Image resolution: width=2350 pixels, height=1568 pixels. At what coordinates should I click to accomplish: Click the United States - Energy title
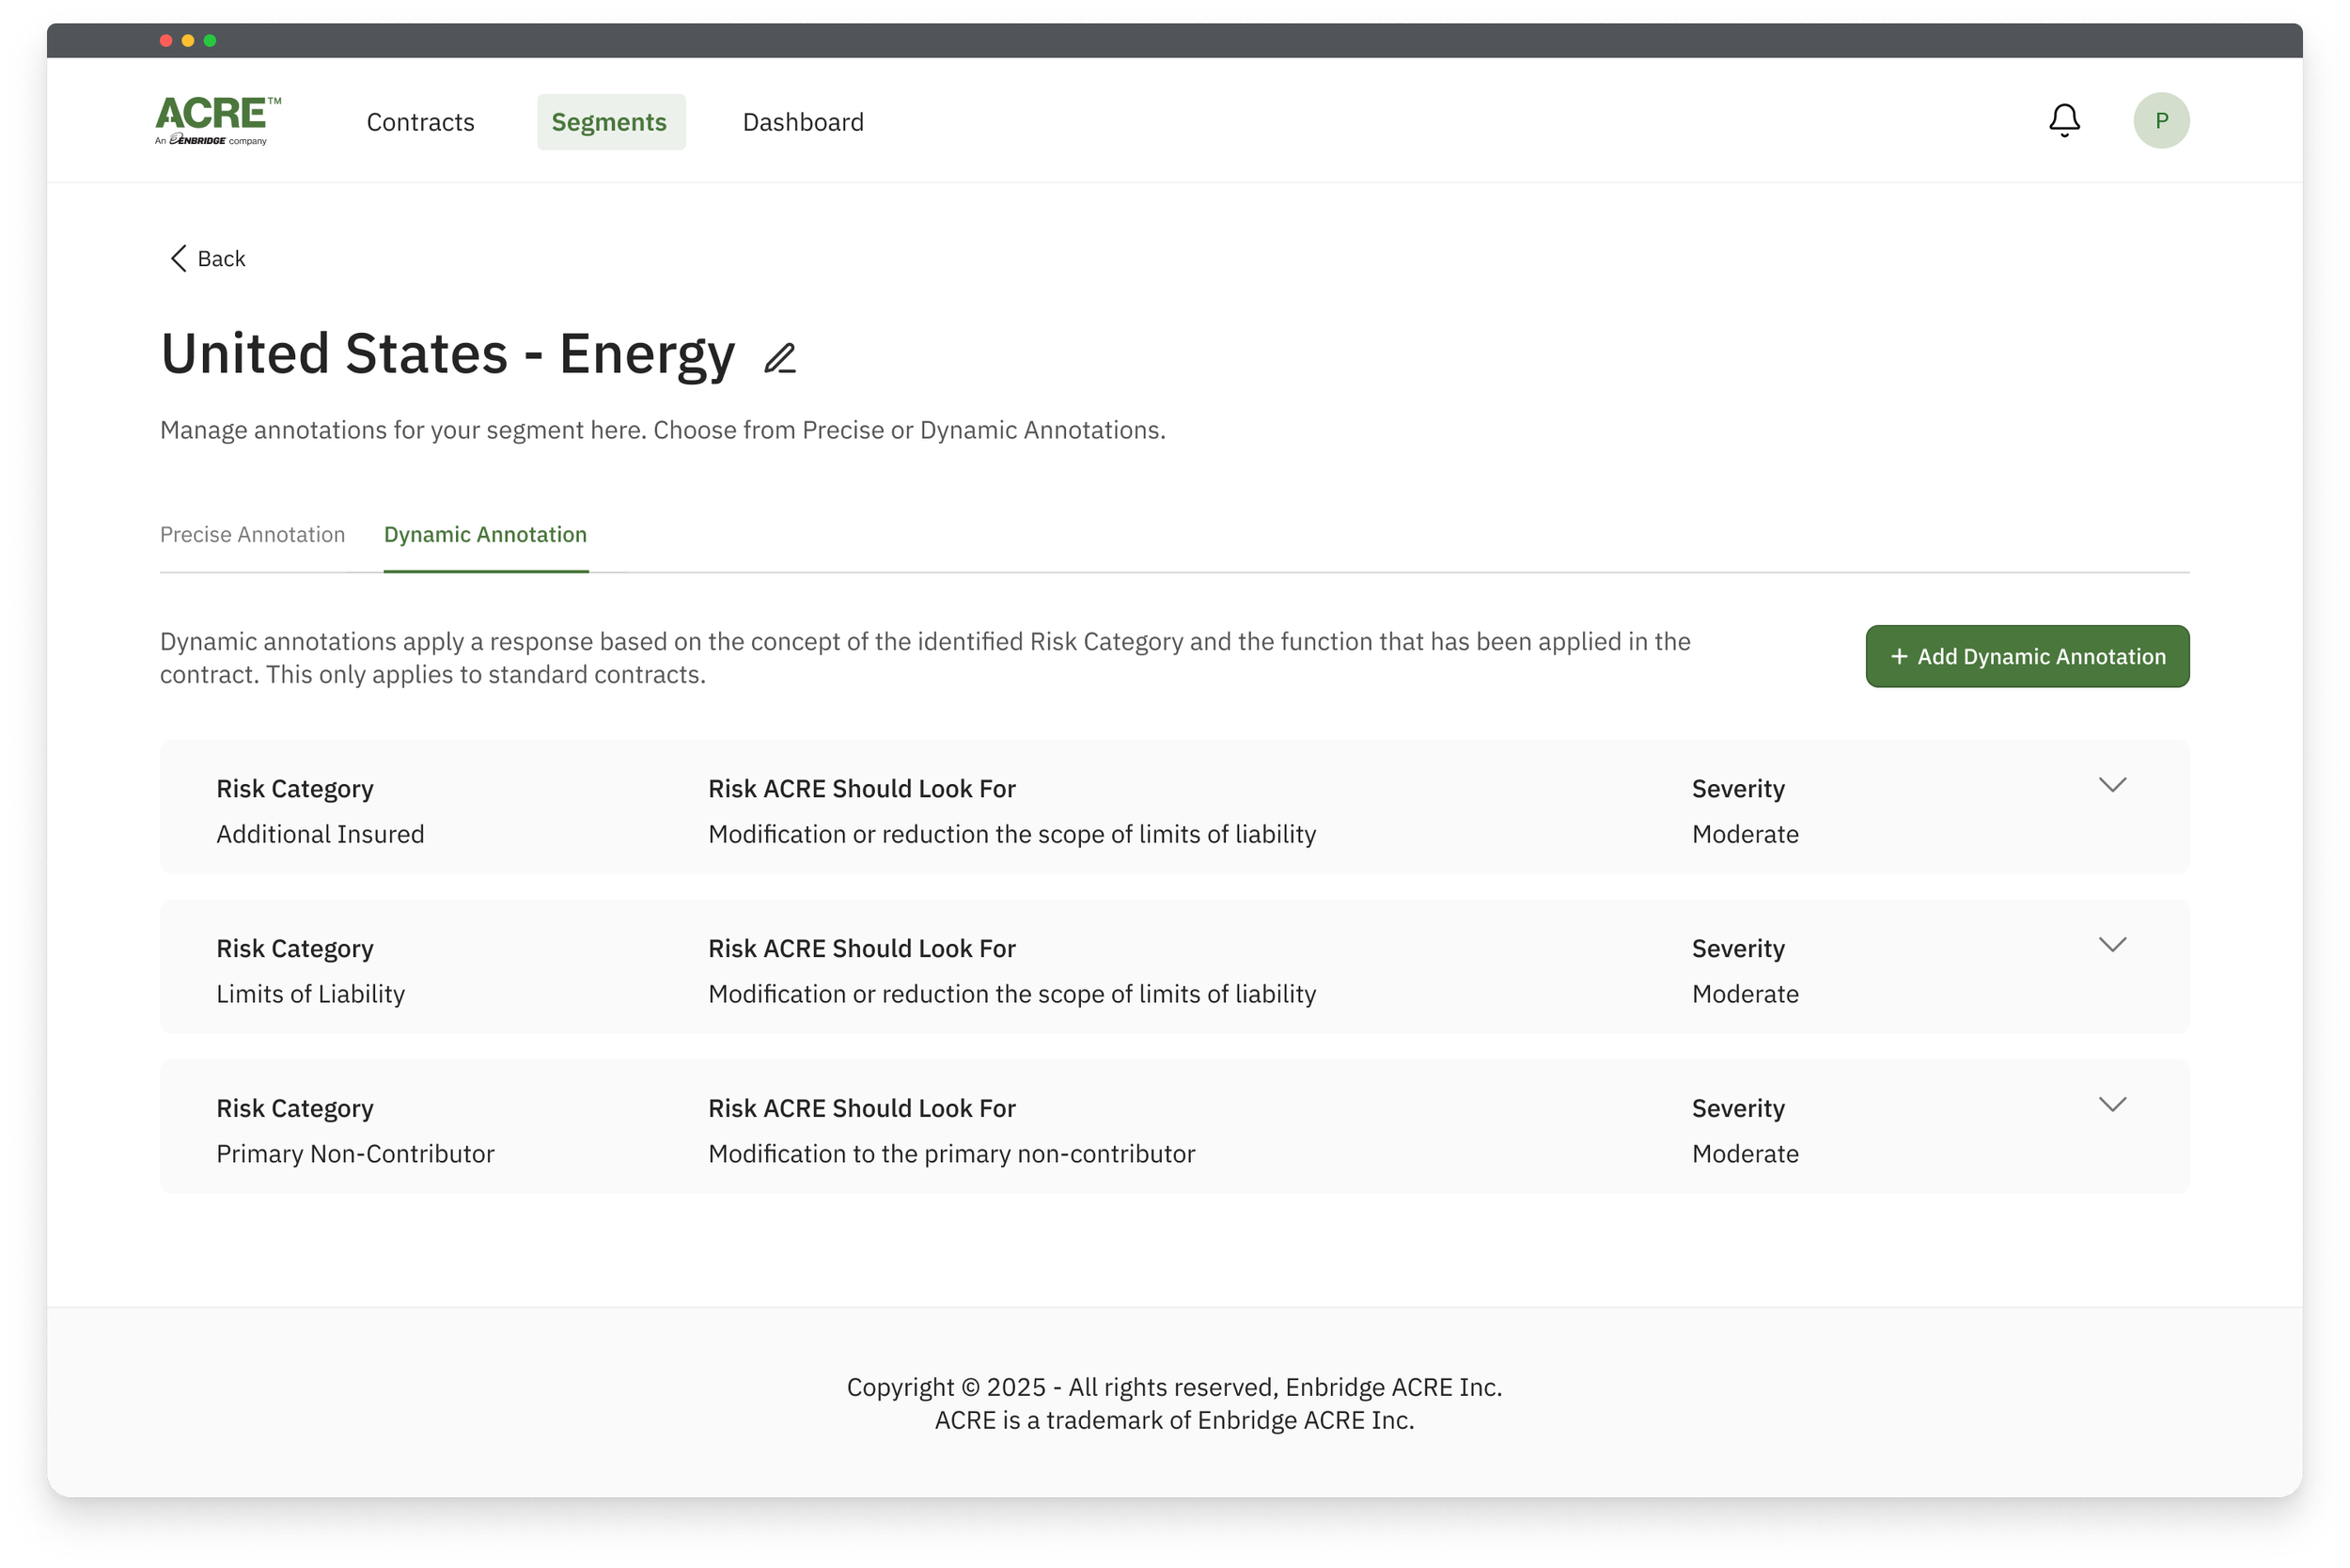tap(447, 354)
